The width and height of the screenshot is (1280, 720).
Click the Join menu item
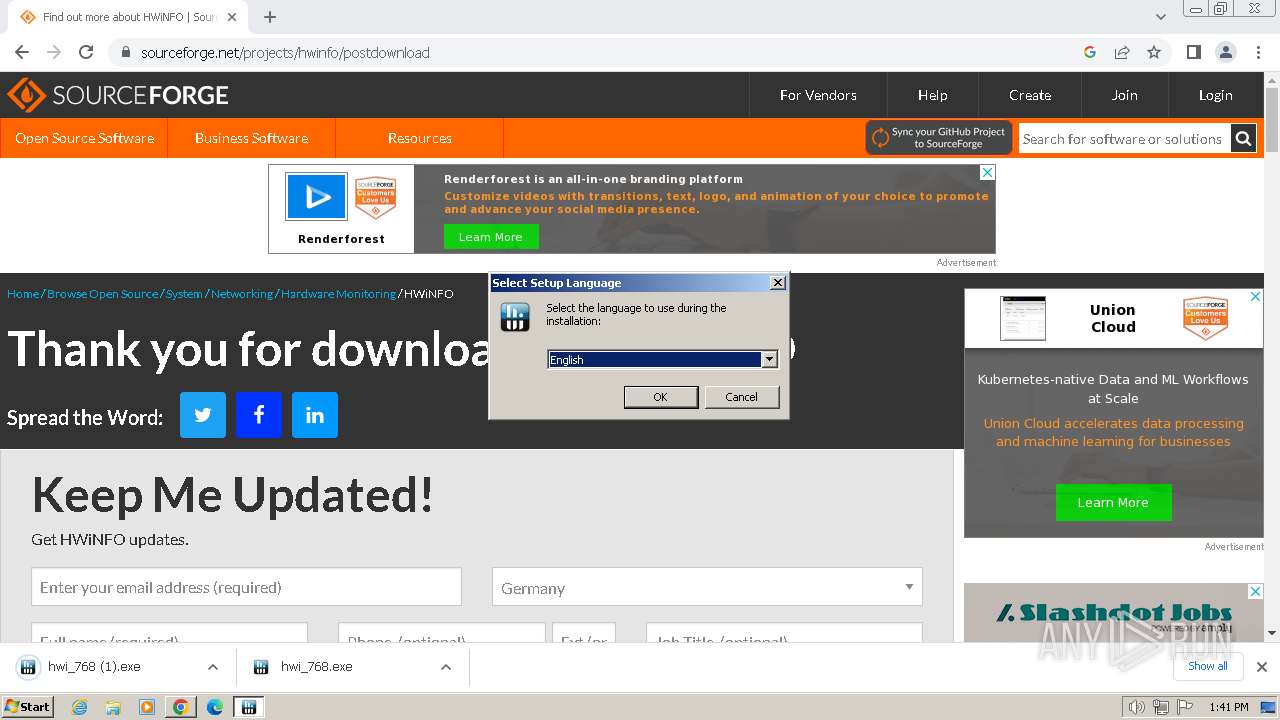click(x=1124, y=95)
